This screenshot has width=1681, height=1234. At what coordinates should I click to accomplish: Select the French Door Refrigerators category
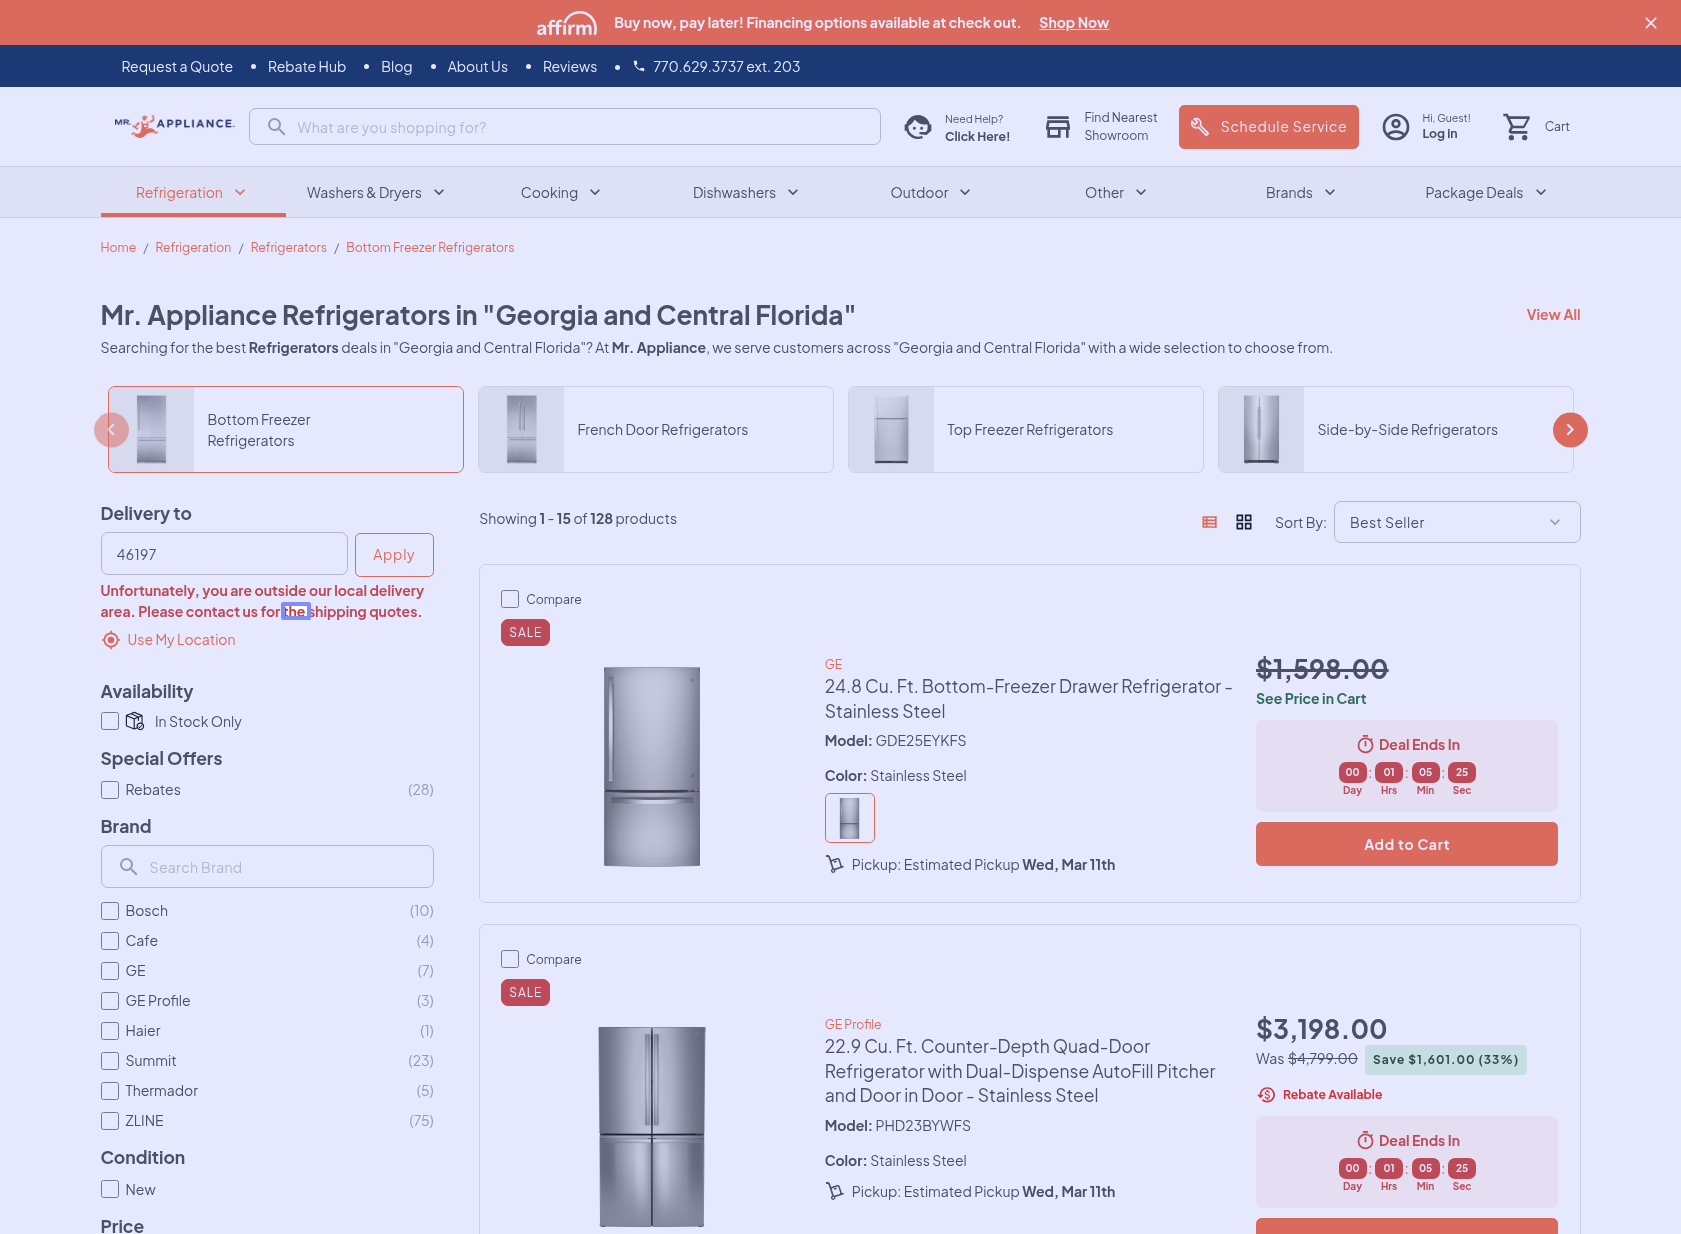coord(656,430)
